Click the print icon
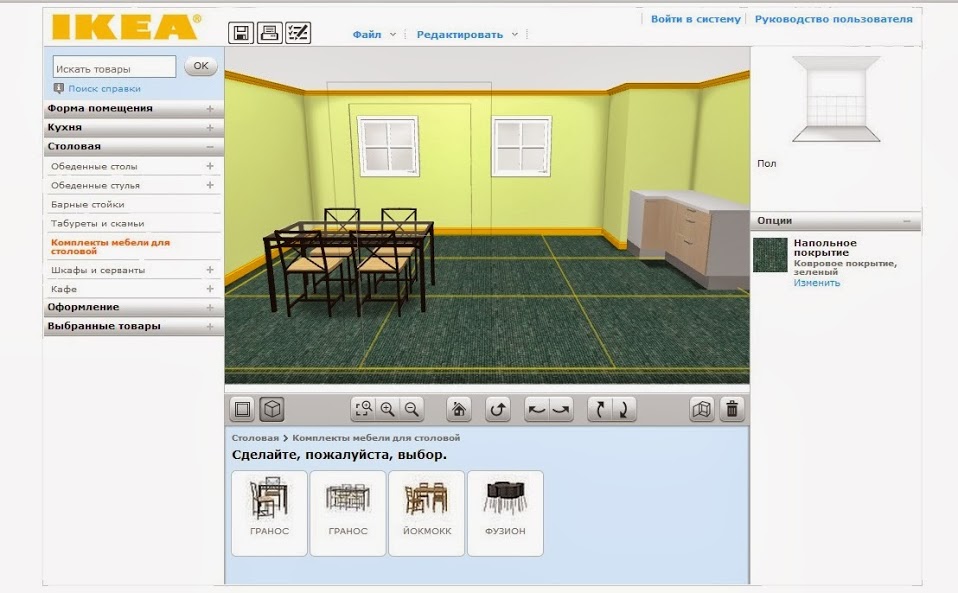 pos(269,33)
